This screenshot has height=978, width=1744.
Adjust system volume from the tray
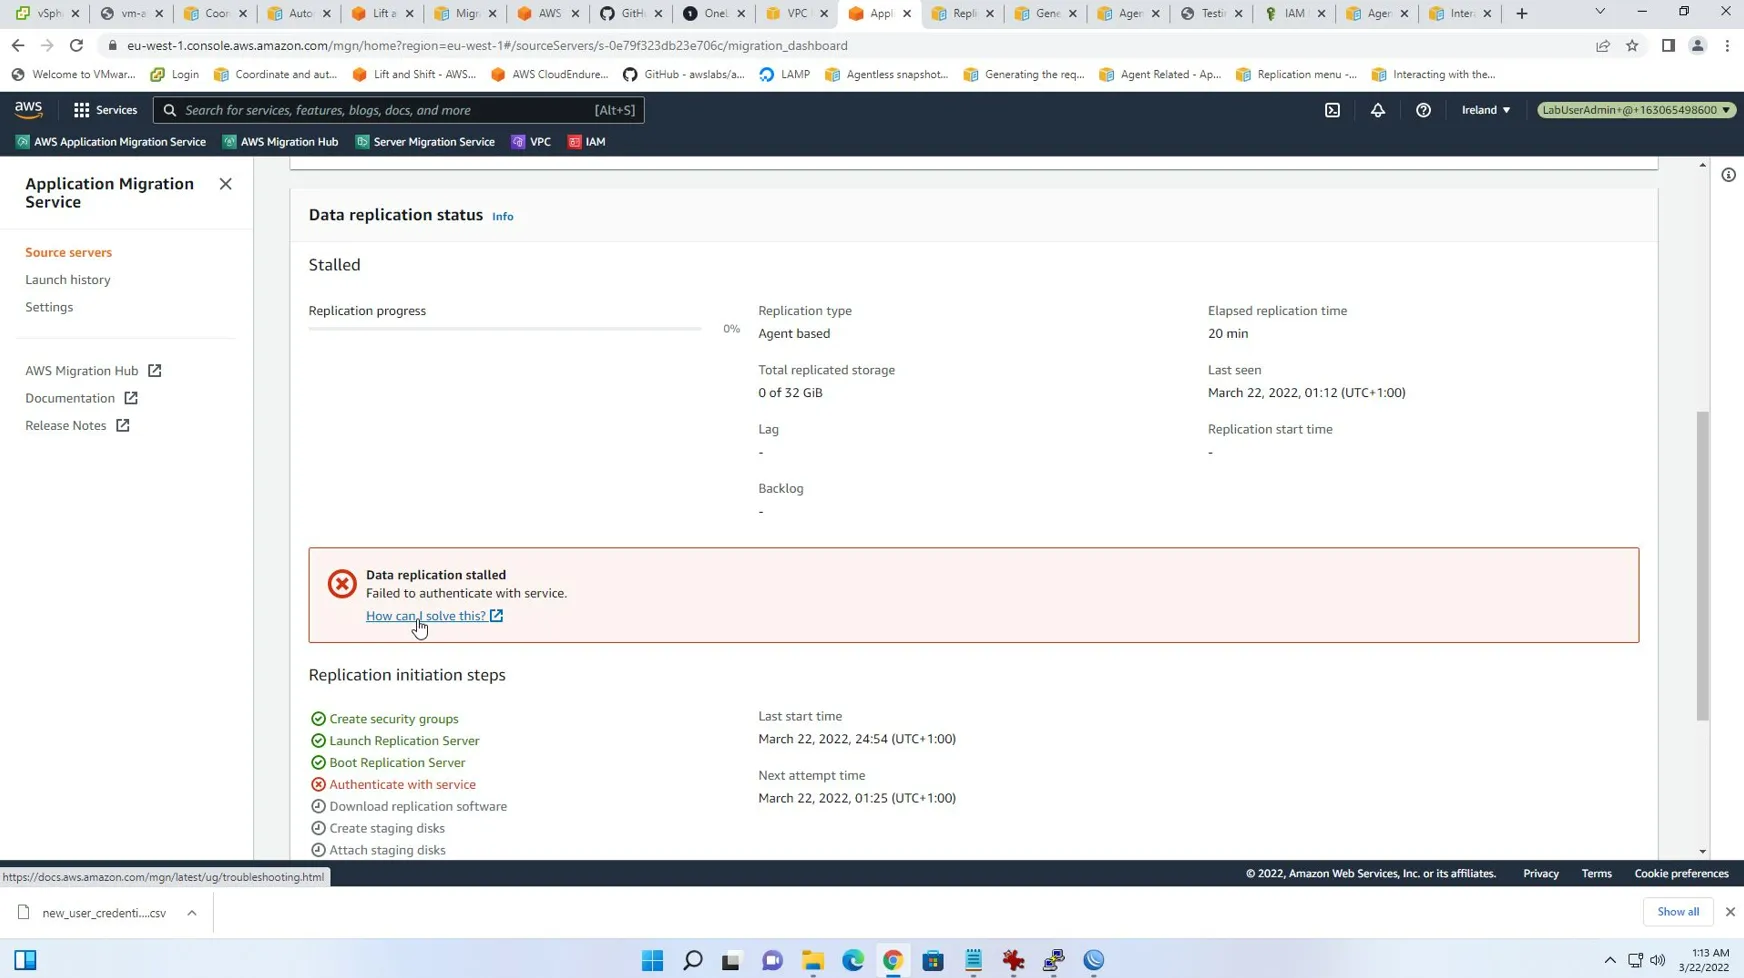click(x=1657, y=960)
